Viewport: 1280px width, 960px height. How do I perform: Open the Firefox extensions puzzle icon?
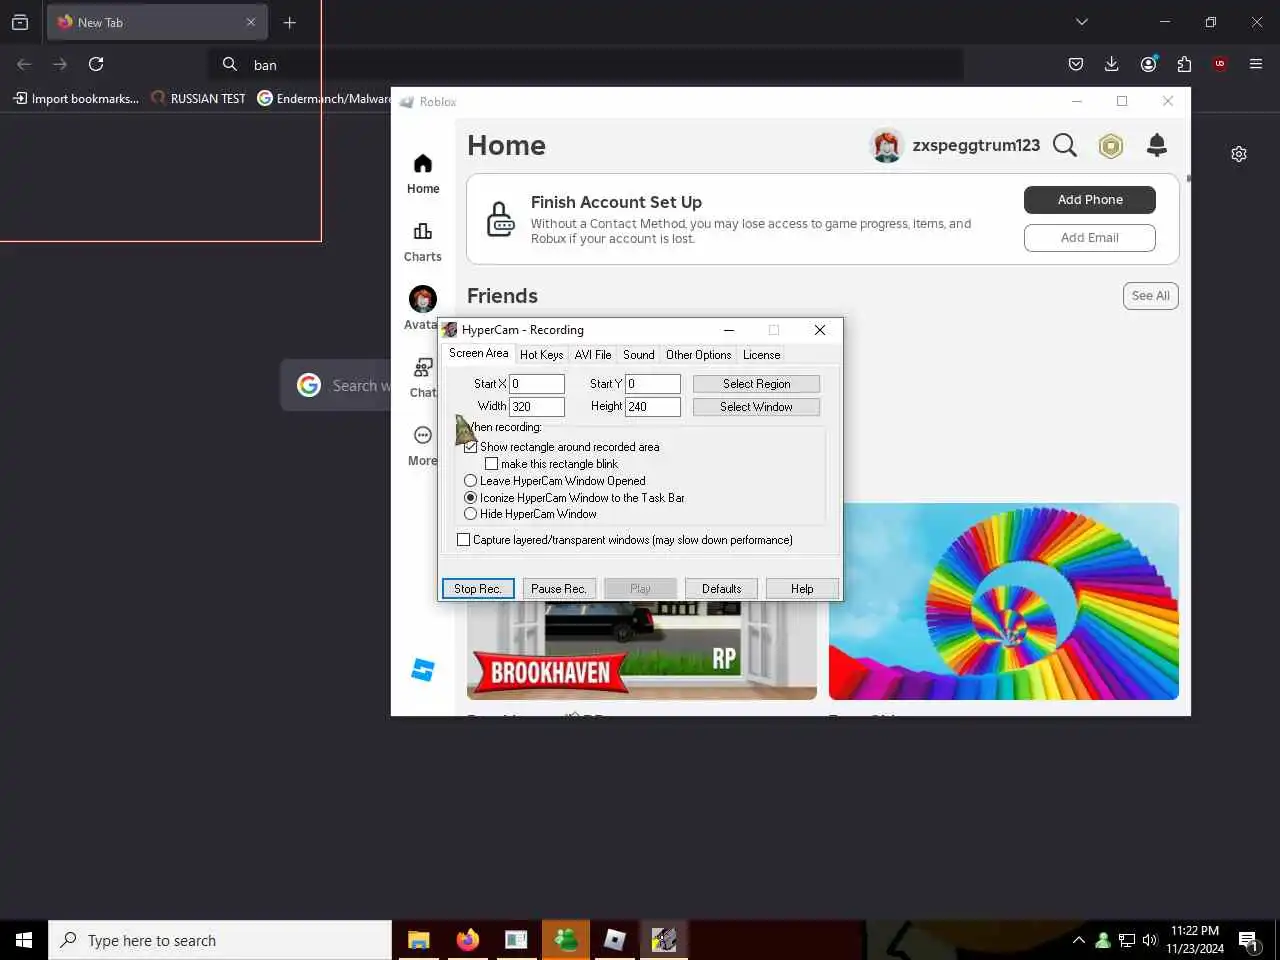1184,64
